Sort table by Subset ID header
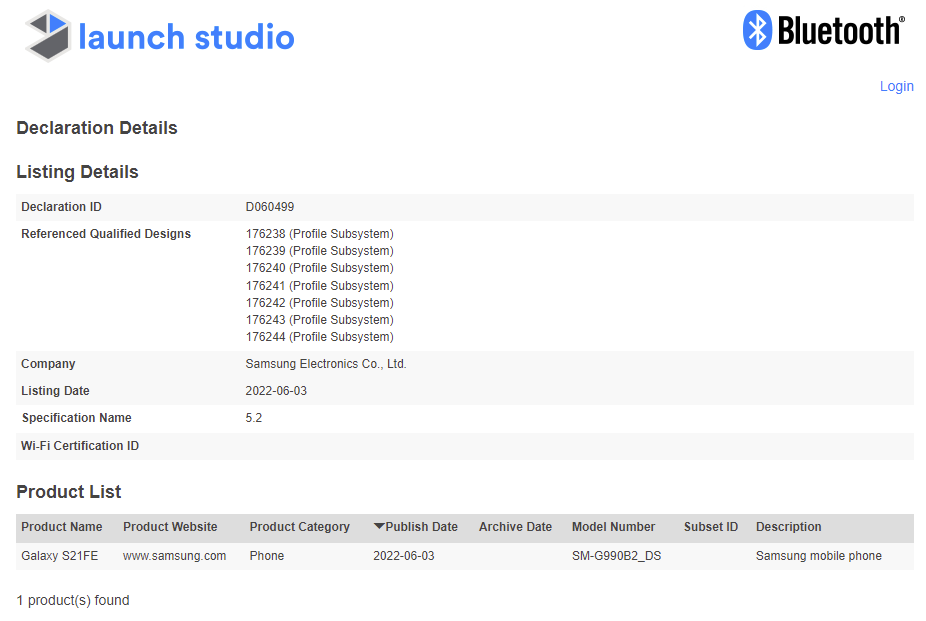926x621 pixels. tap(710, 527)
